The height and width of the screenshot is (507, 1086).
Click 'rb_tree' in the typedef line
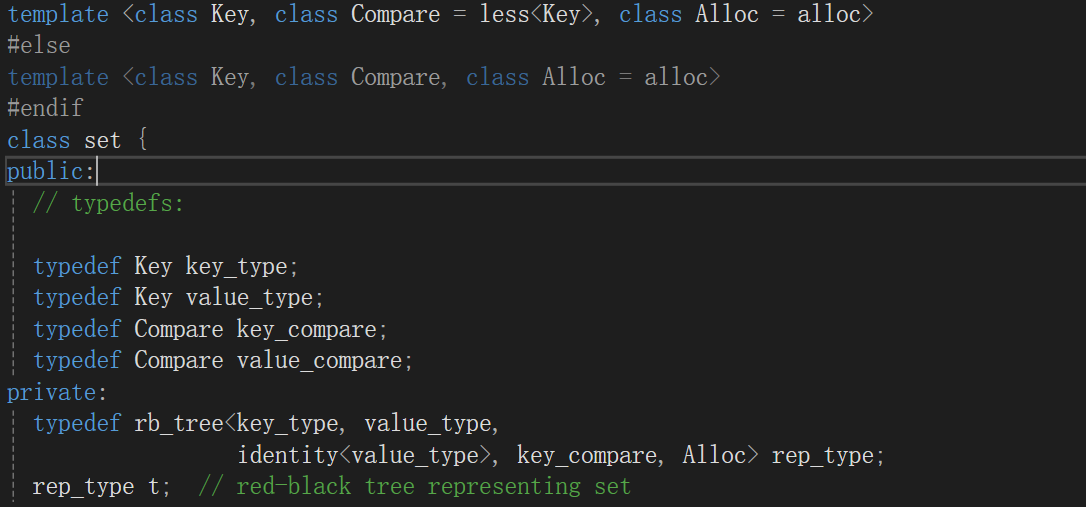[179, 423]
